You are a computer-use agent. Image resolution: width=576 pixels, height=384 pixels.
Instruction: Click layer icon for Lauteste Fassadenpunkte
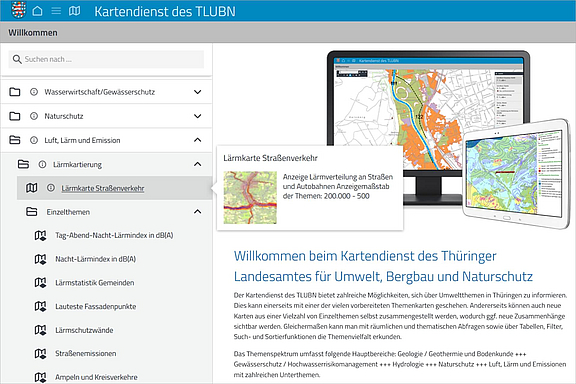pos(40,306)
